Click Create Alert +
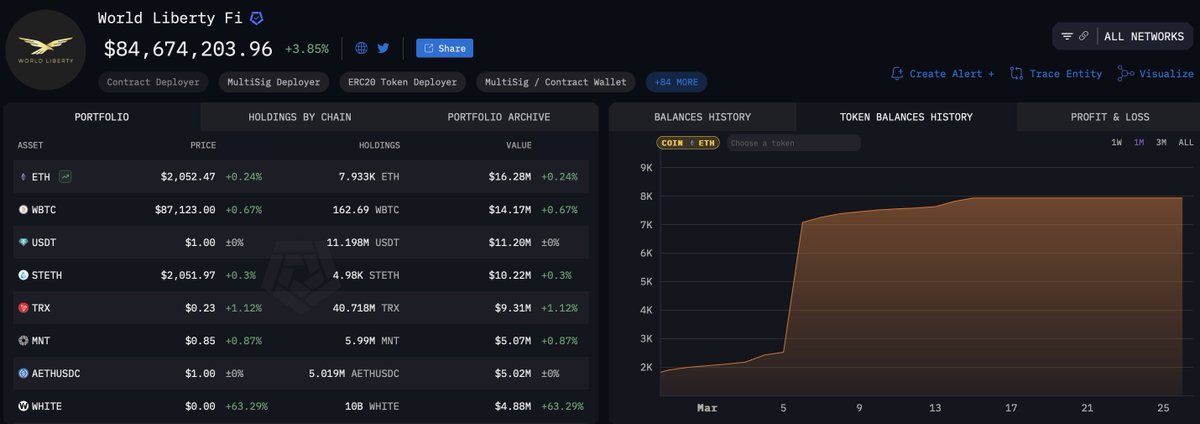Image resolution: width=1200 pixels, height=424 pixels. coord(942,74)
